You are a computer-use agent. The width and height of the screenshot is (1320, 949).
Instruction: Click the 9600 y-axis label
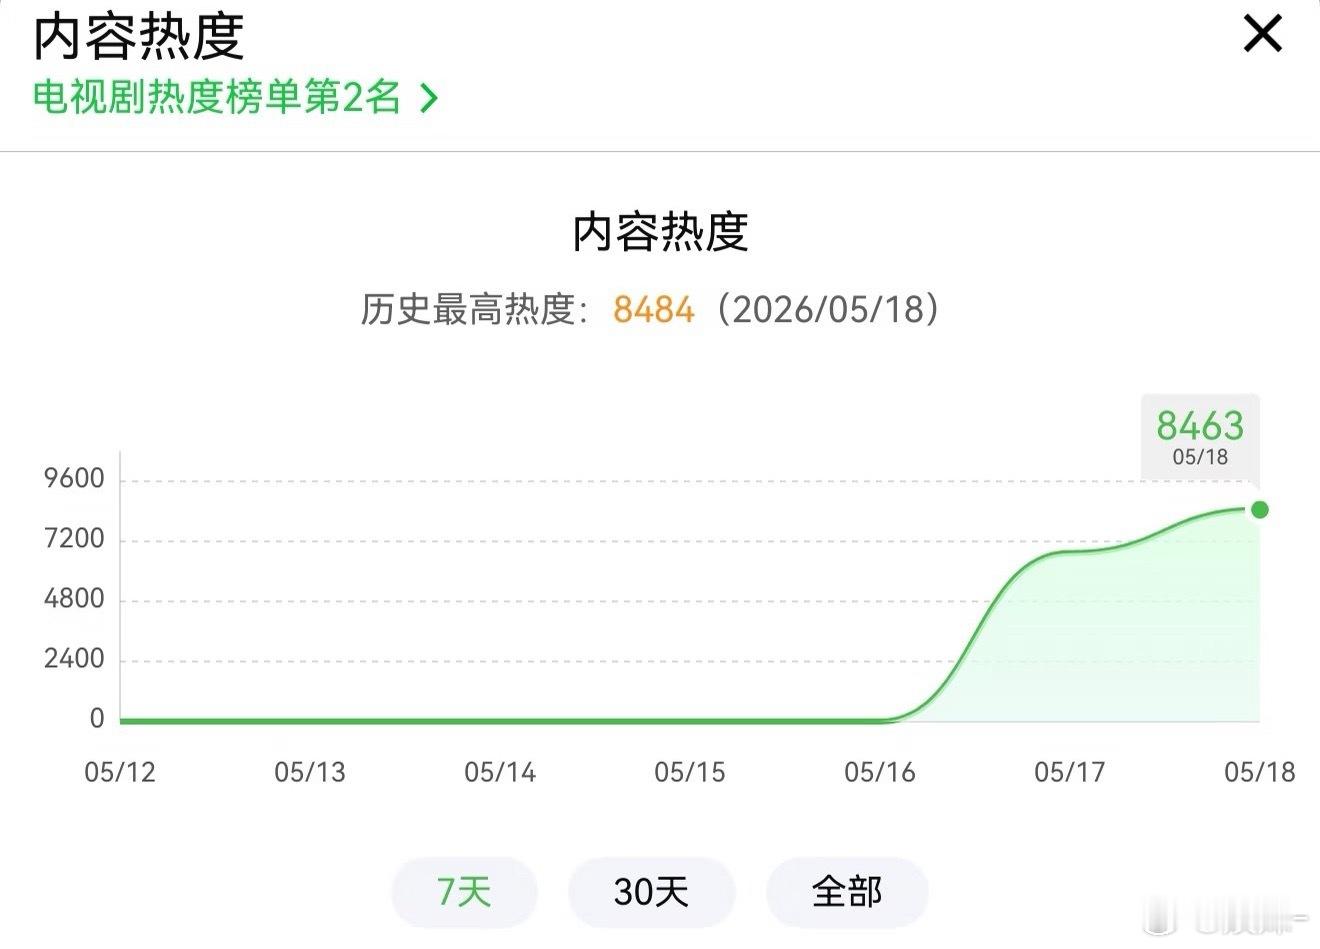pos(74,479)
